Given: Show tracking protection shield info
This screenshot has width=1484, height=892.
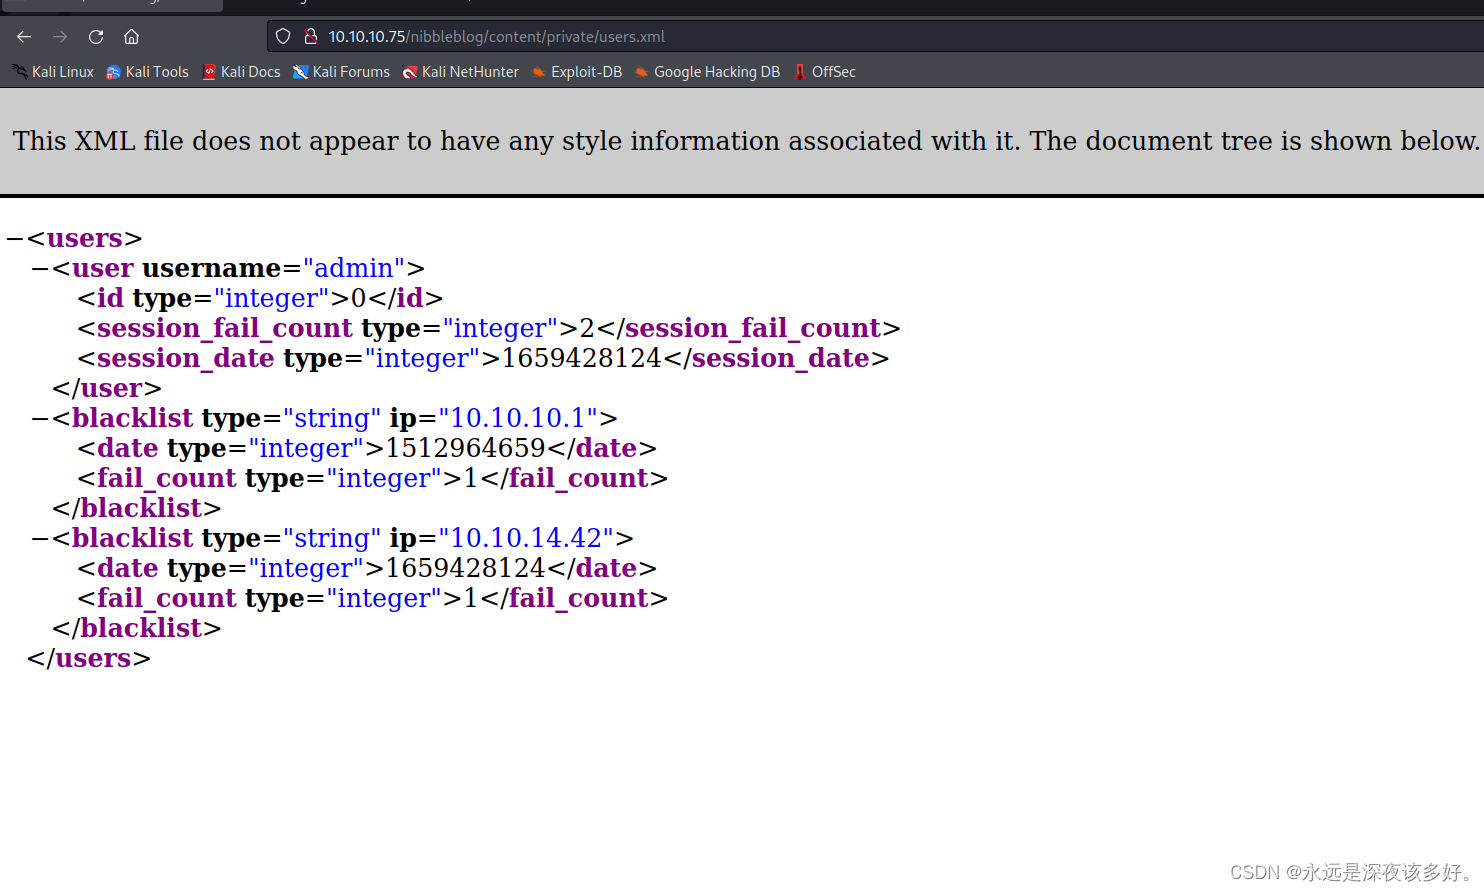Looking at the screenshot, I should coord(283,37).
